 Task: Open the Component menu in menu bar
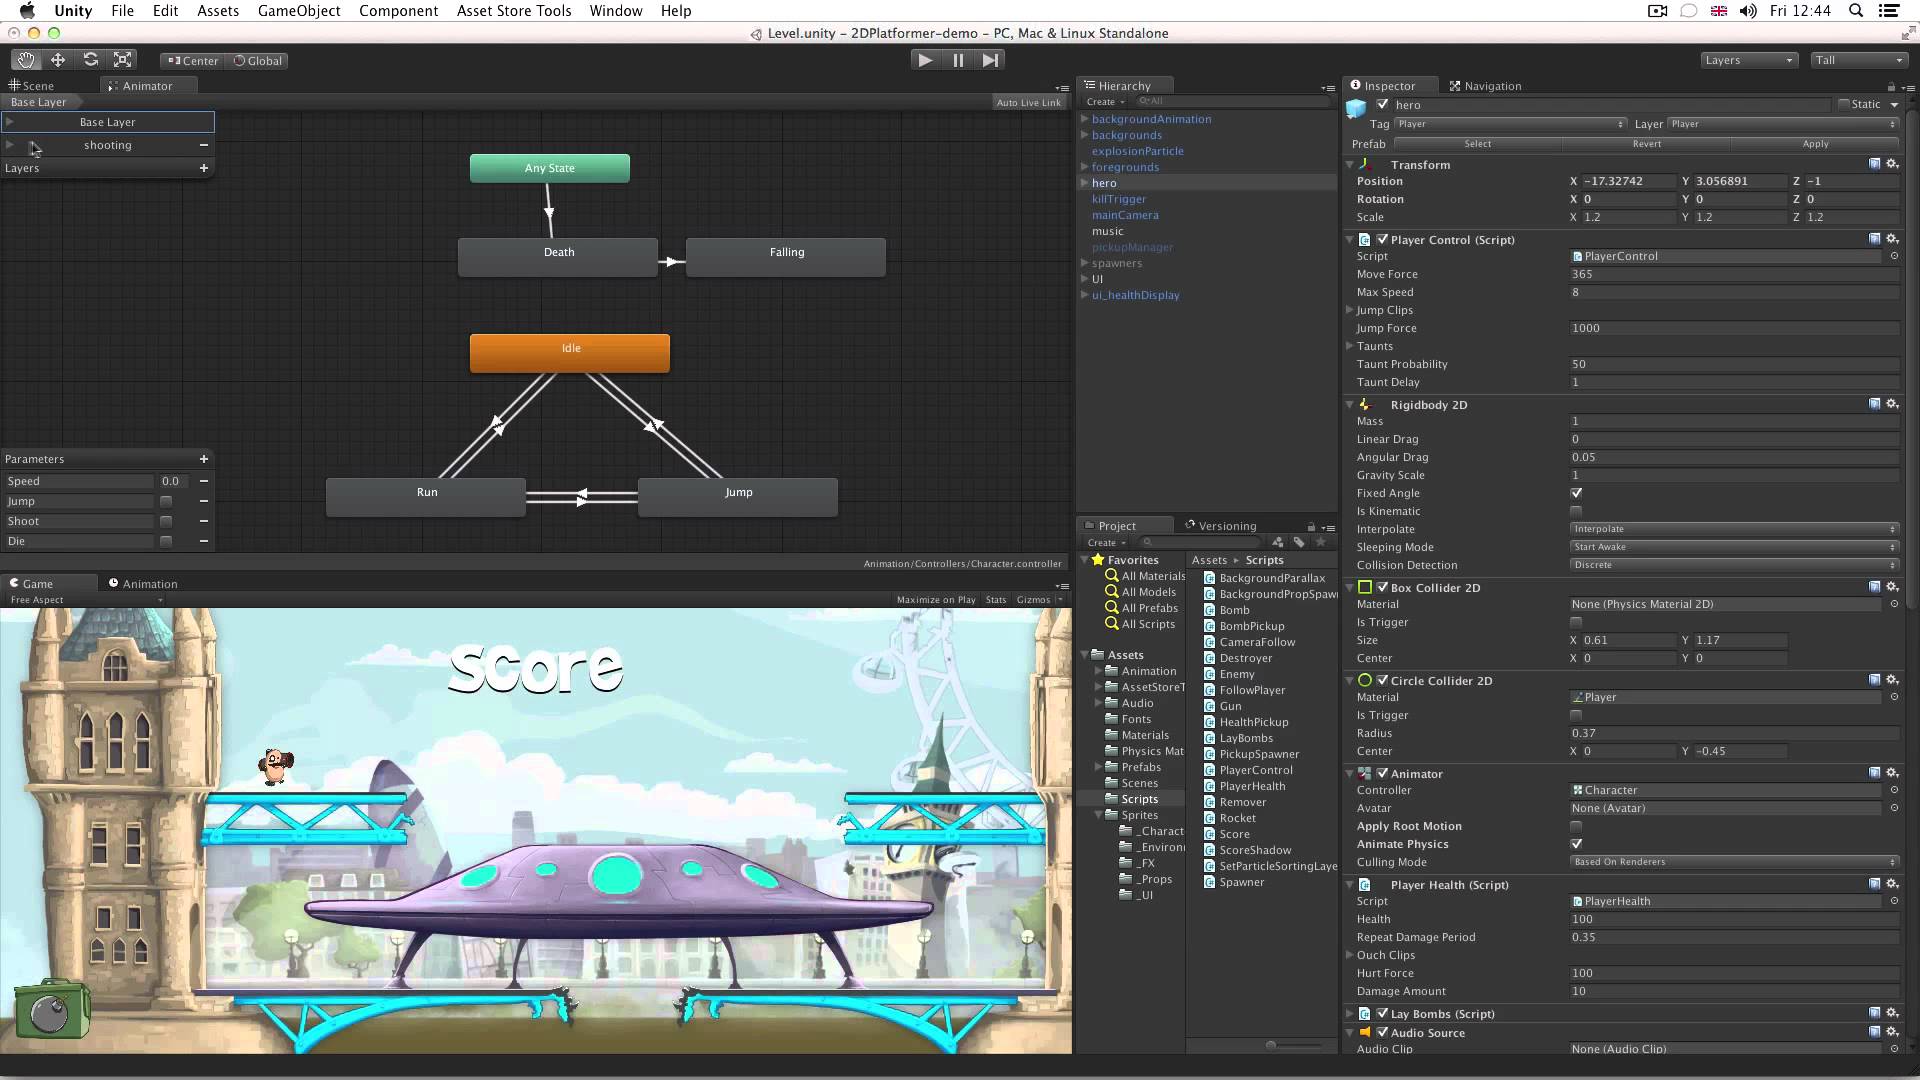(398, 11)
